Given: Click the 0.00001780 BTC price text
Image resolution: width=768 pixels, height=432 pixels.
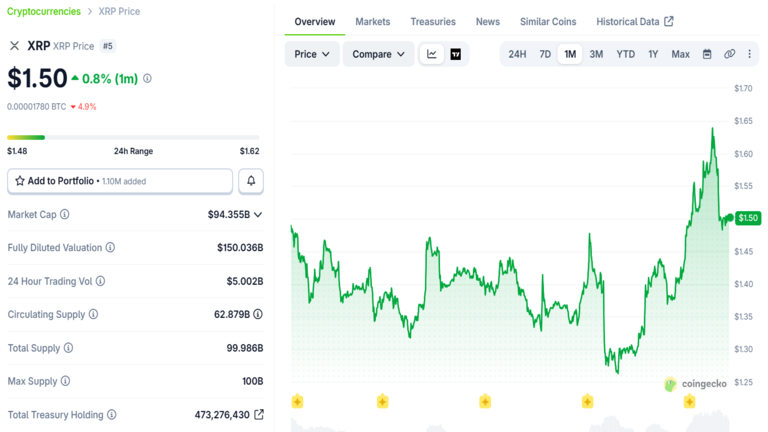Looking at the screenshot, I should [37, 107].
